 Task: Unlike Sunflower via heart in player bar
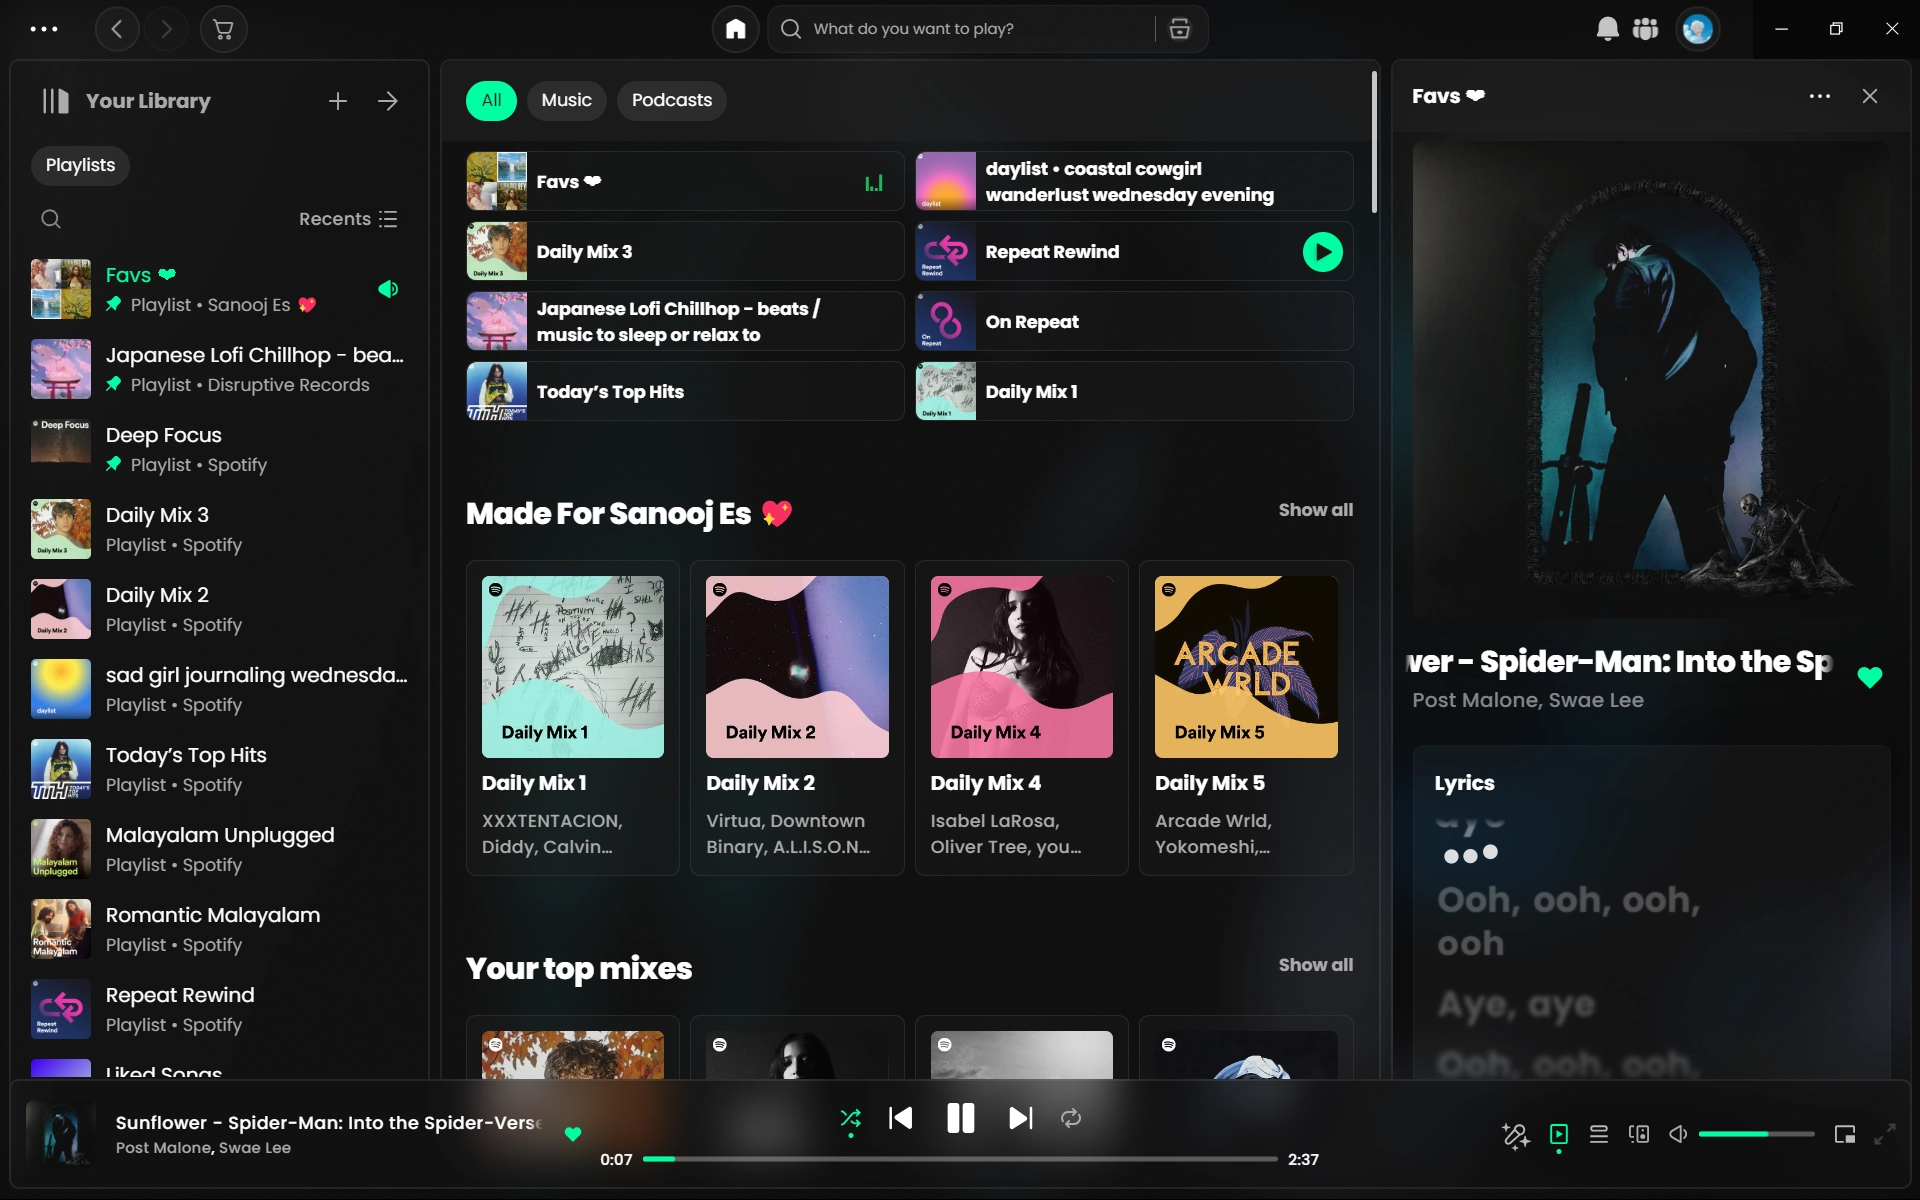pyautogui.click(x=573, y=1134)
